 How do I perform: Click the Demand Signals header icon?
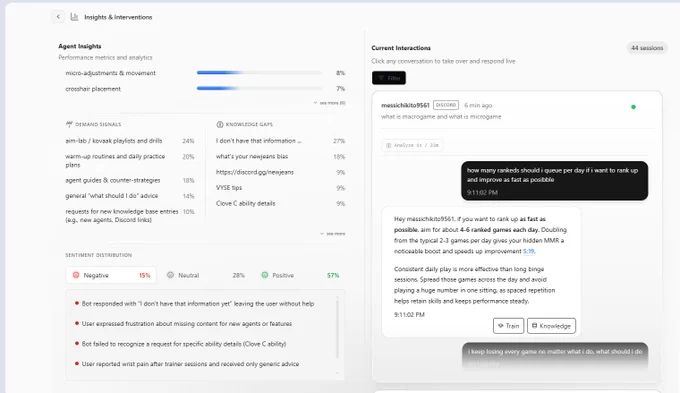tap(69, 124)
